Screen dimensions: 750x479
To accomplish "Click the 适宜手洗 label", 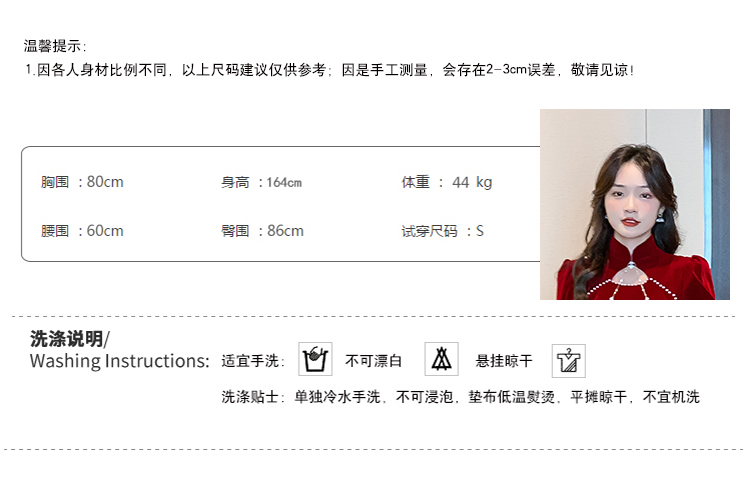I will [253, 361].
